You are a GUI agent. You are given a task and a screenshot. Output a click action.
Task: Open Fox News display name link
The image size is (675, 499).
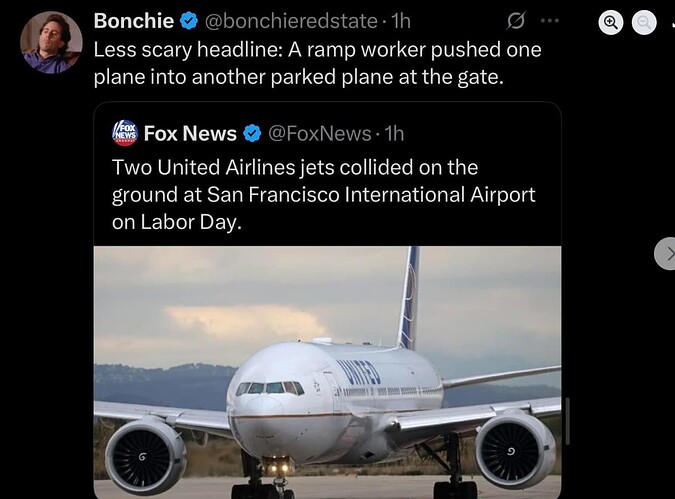coord(190,133)
